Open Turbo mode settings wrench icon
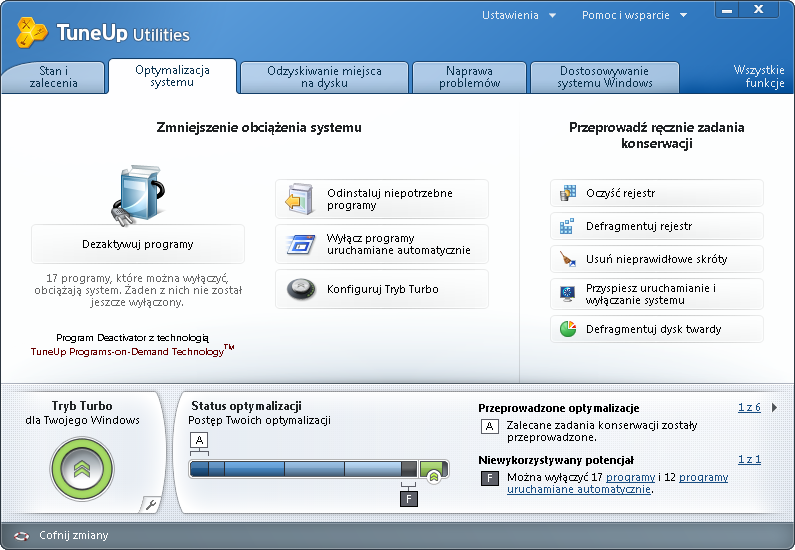 150,504
